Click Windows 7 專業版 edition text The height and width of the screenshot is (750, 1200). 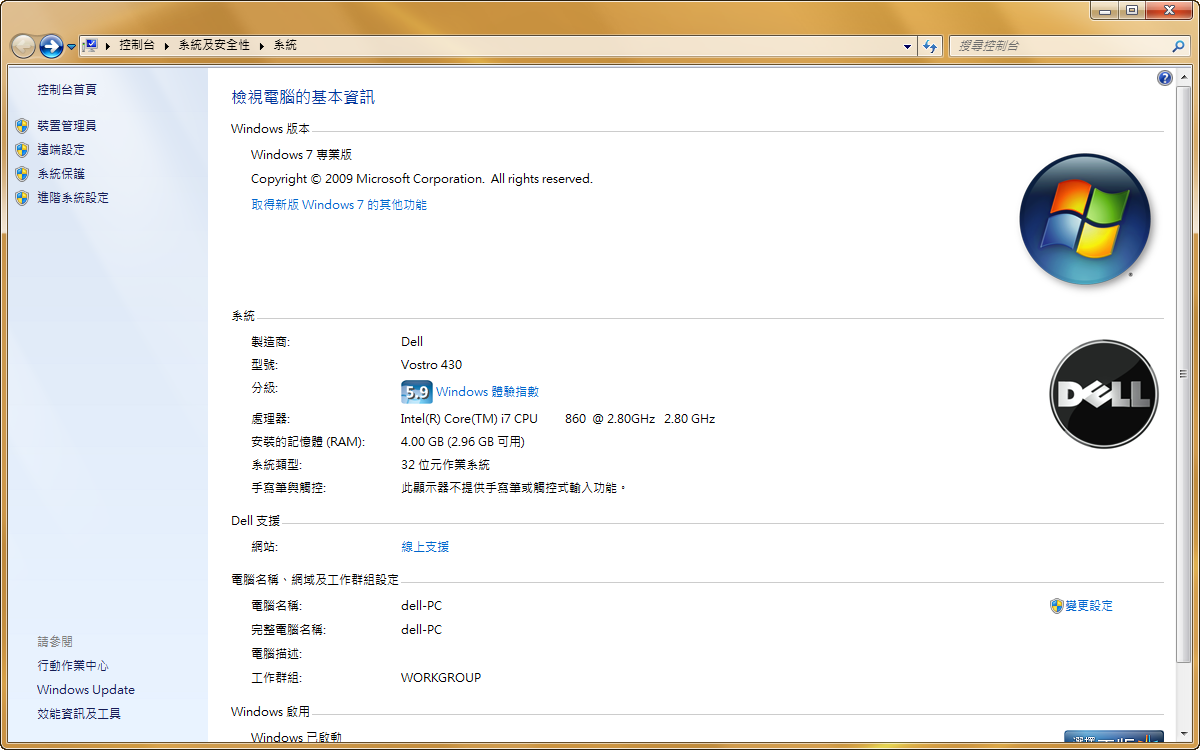pos(301,155)
